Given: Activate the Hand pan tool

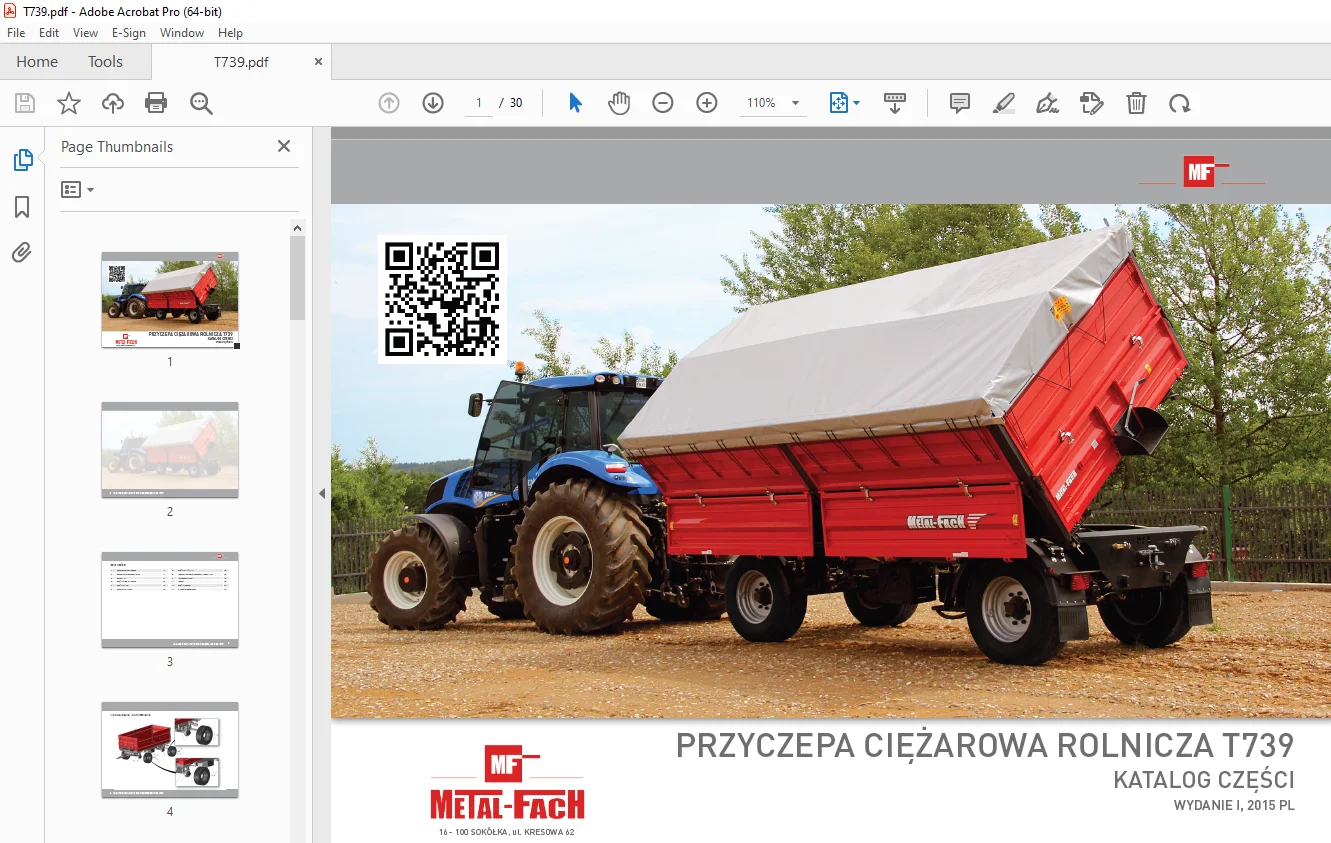Looking at the screenshot, I should (x=619, y=103).
